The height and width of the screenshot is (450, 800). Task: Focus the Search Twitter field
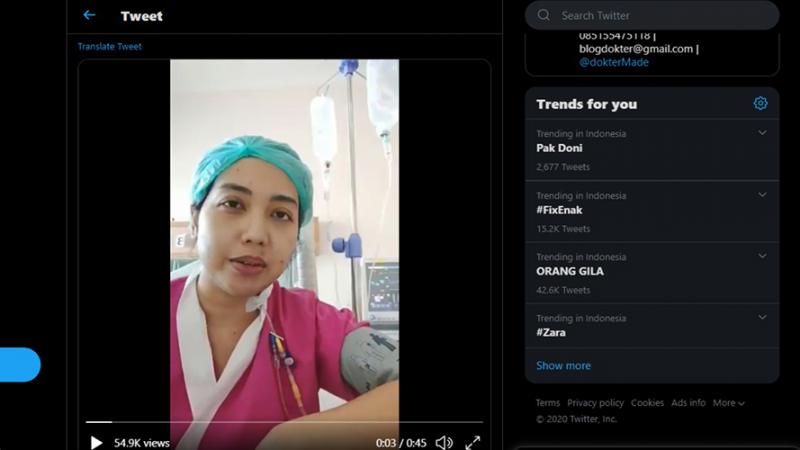pos(652,15)
